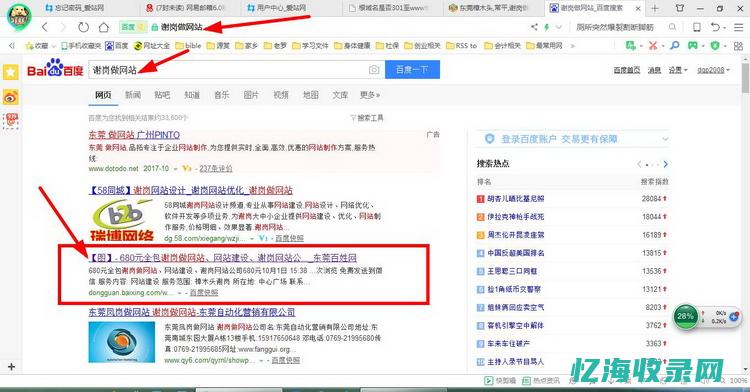Switch to the 新闻 news tab

(133, 95)
